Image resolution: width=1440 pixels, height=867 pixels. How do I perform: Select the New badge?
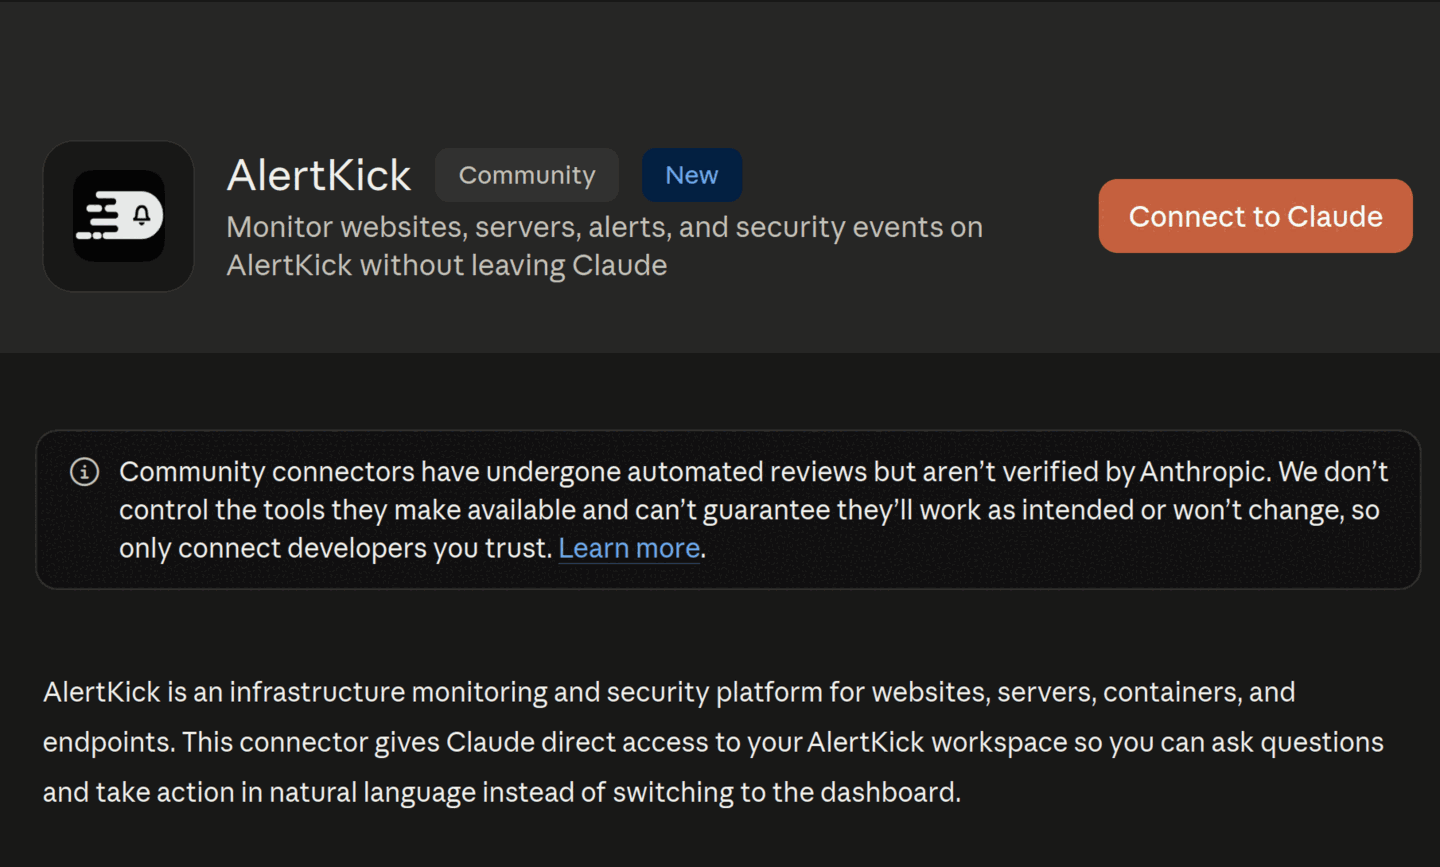click(x=692, y=175)
